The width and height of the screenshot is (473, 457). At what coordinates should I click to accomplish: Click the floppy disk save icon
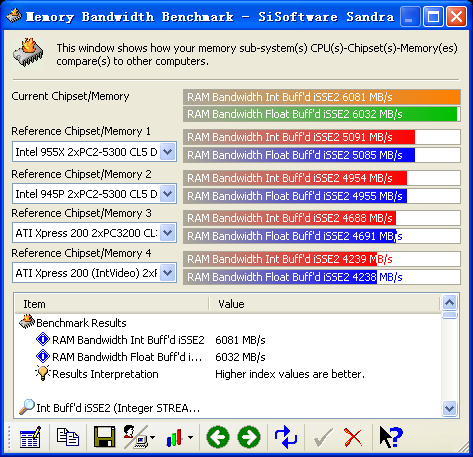click(105, 437)
